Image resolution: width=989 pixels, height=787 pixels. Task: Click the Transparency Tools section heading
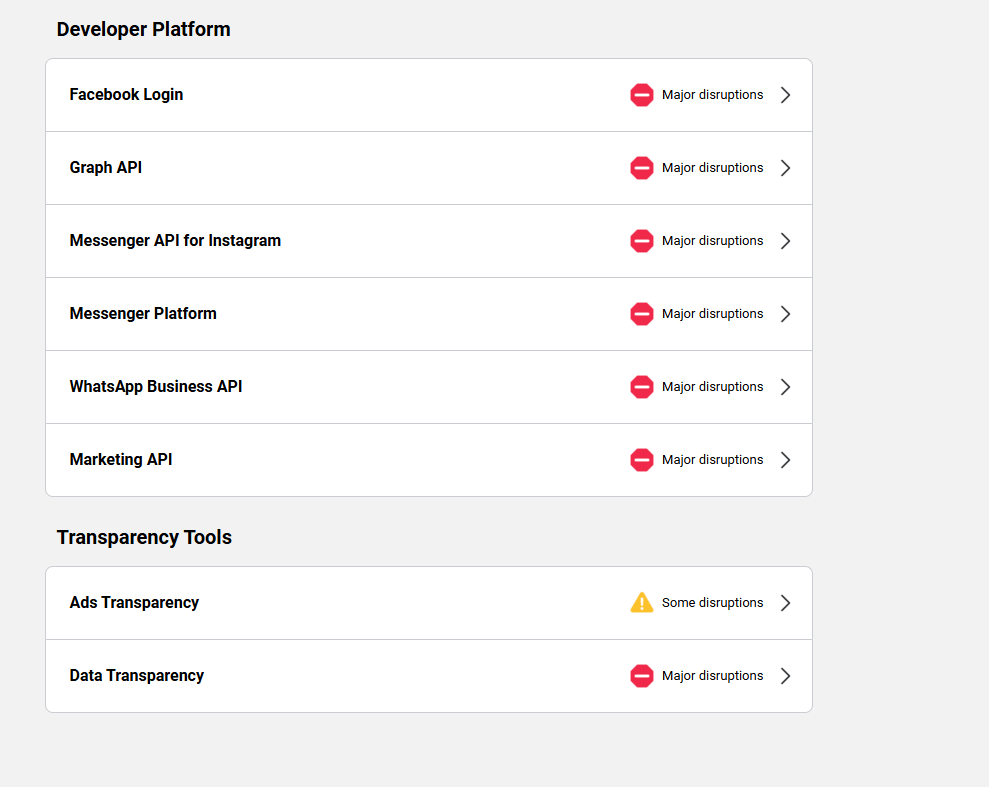[144, 537]
